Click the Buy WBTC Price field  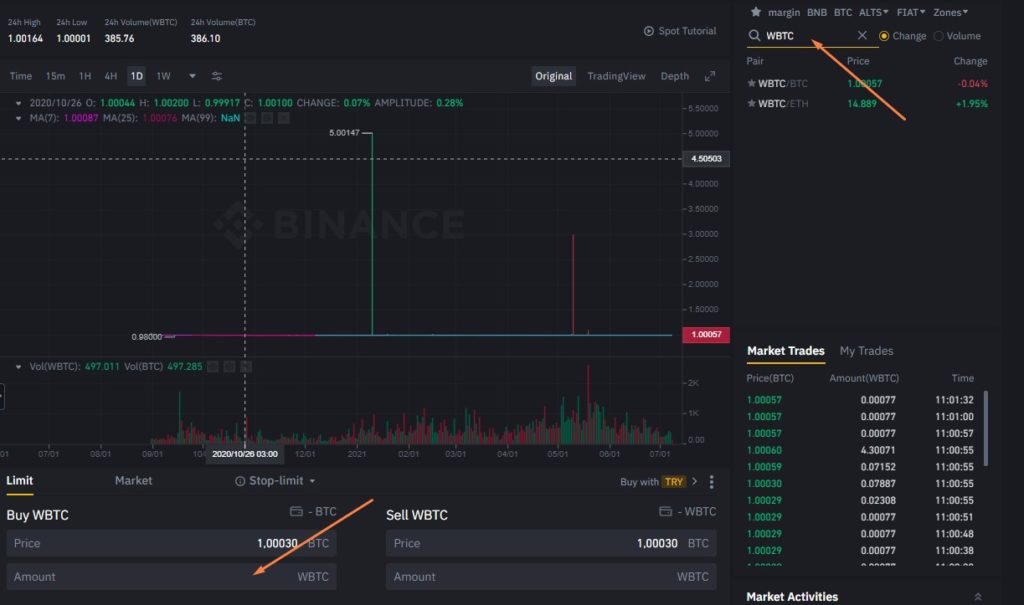(x=172, y=543)
